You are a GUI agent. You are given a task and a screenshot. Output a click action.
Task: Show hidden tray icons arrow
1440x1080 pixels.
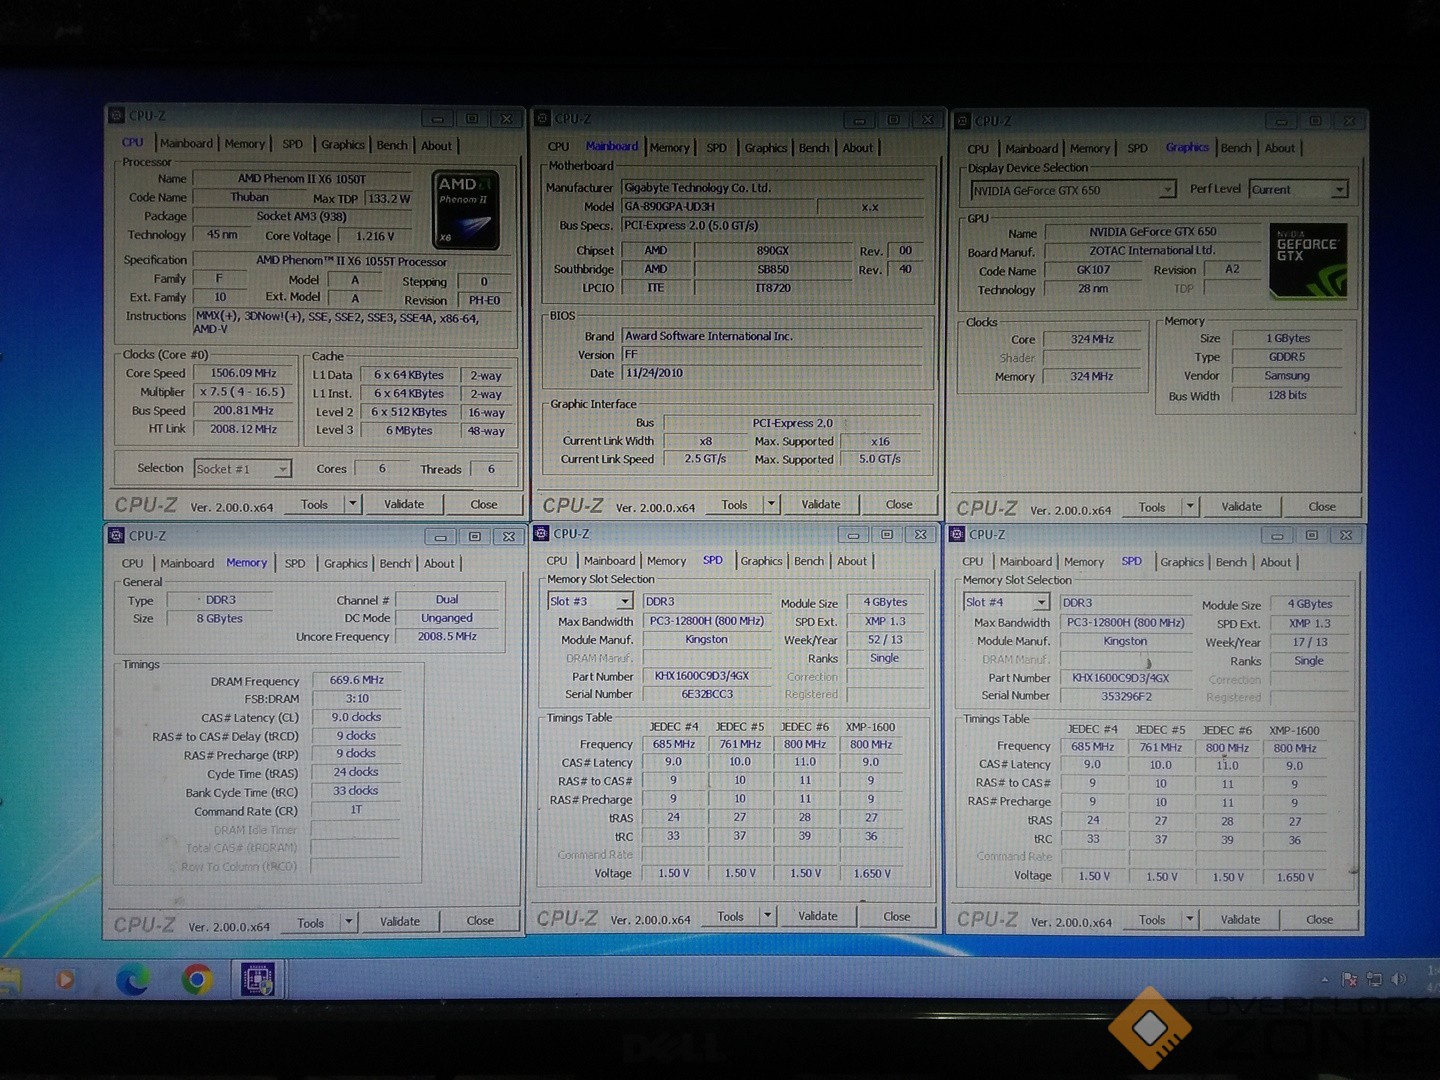1325,979
